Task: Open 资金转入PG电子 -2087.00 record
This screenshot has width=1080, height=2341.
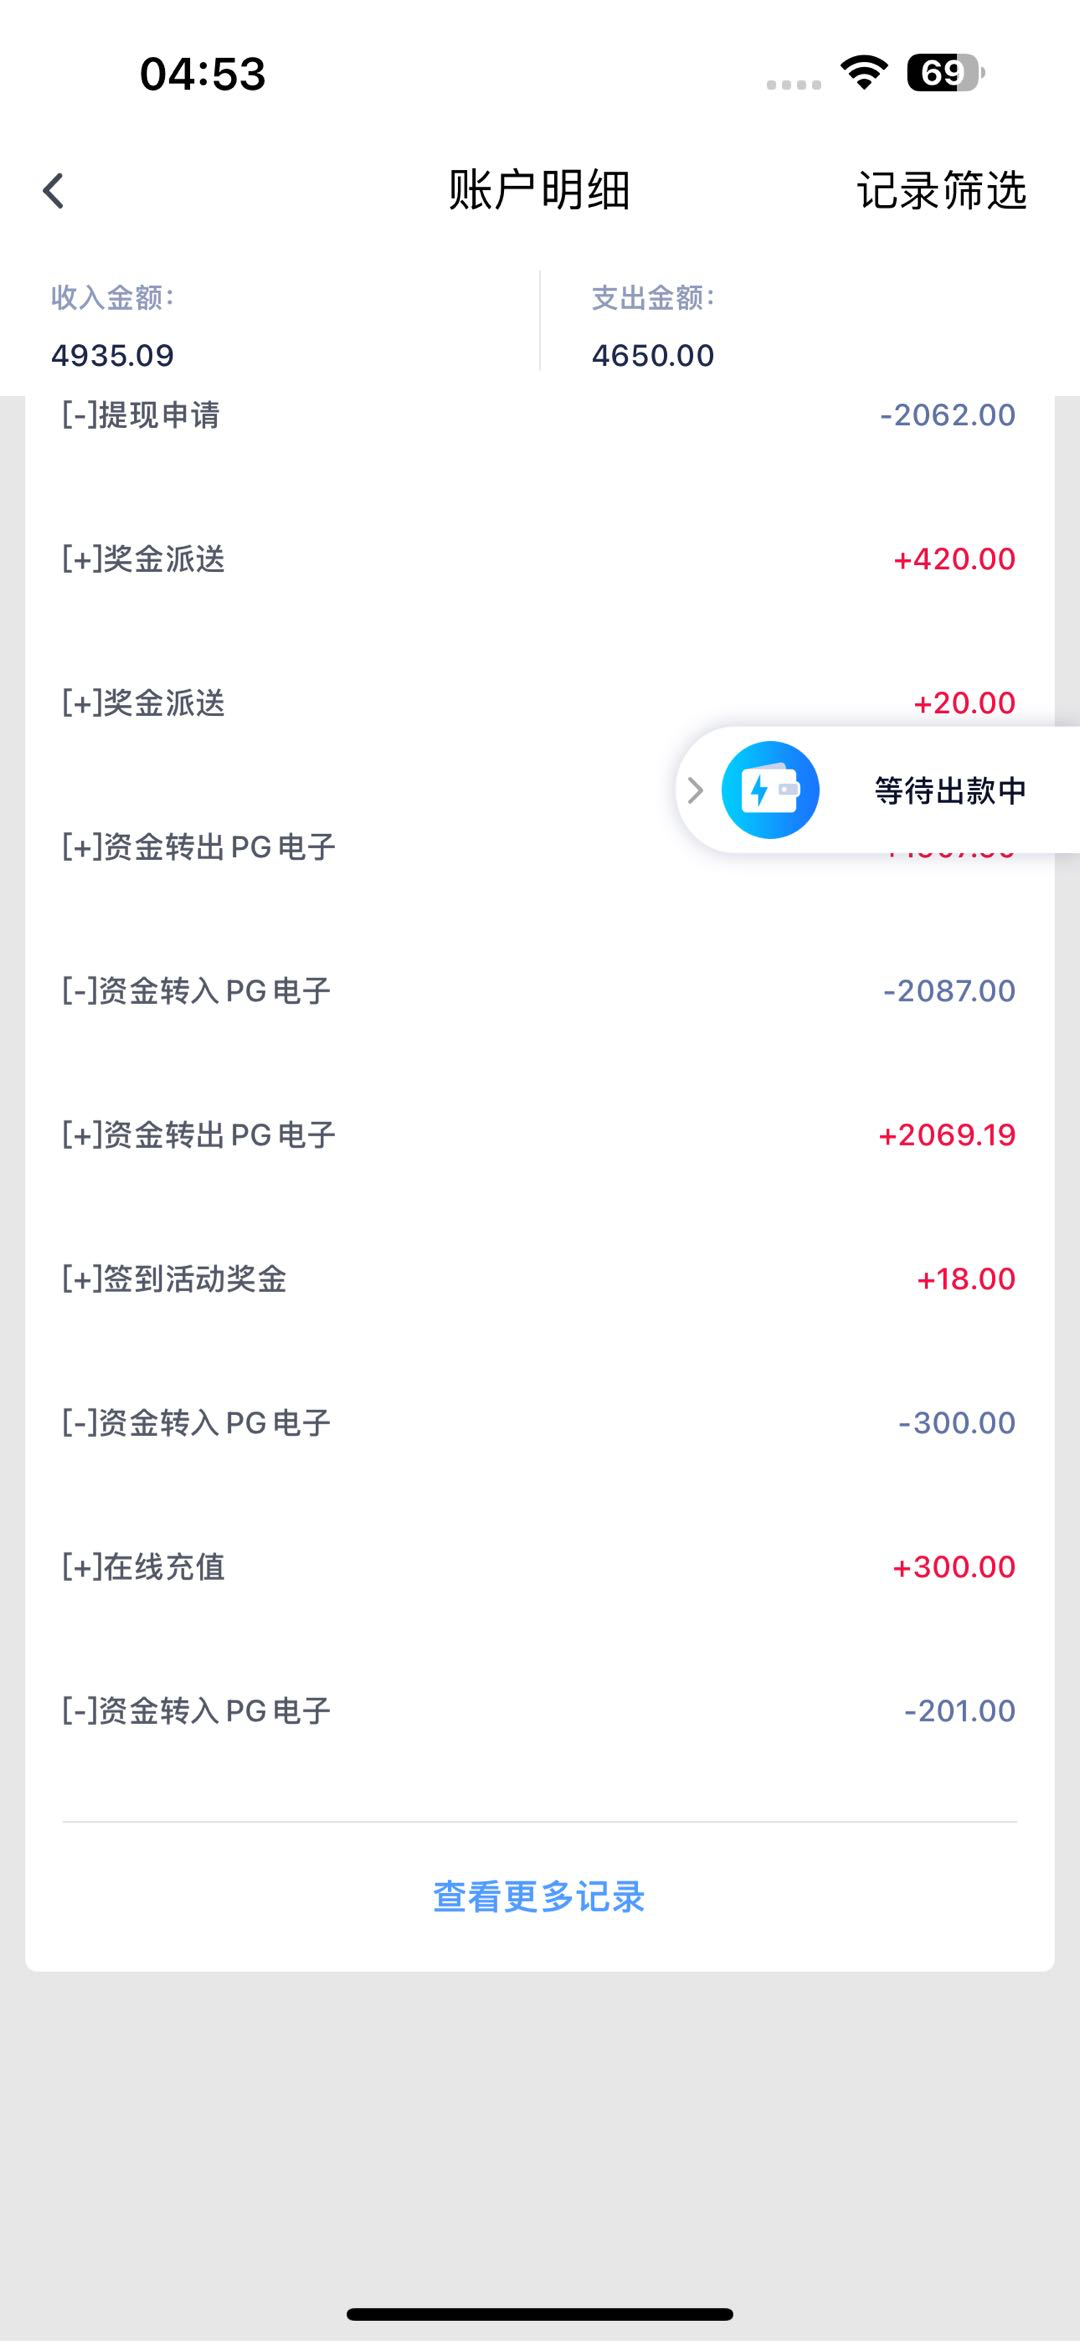Action: [x=539, y=991]
